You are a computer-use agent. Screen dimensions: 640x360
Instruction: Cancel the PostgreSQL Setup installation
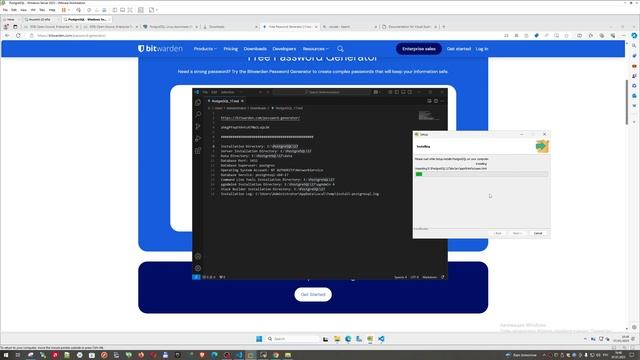coord(538,233)
